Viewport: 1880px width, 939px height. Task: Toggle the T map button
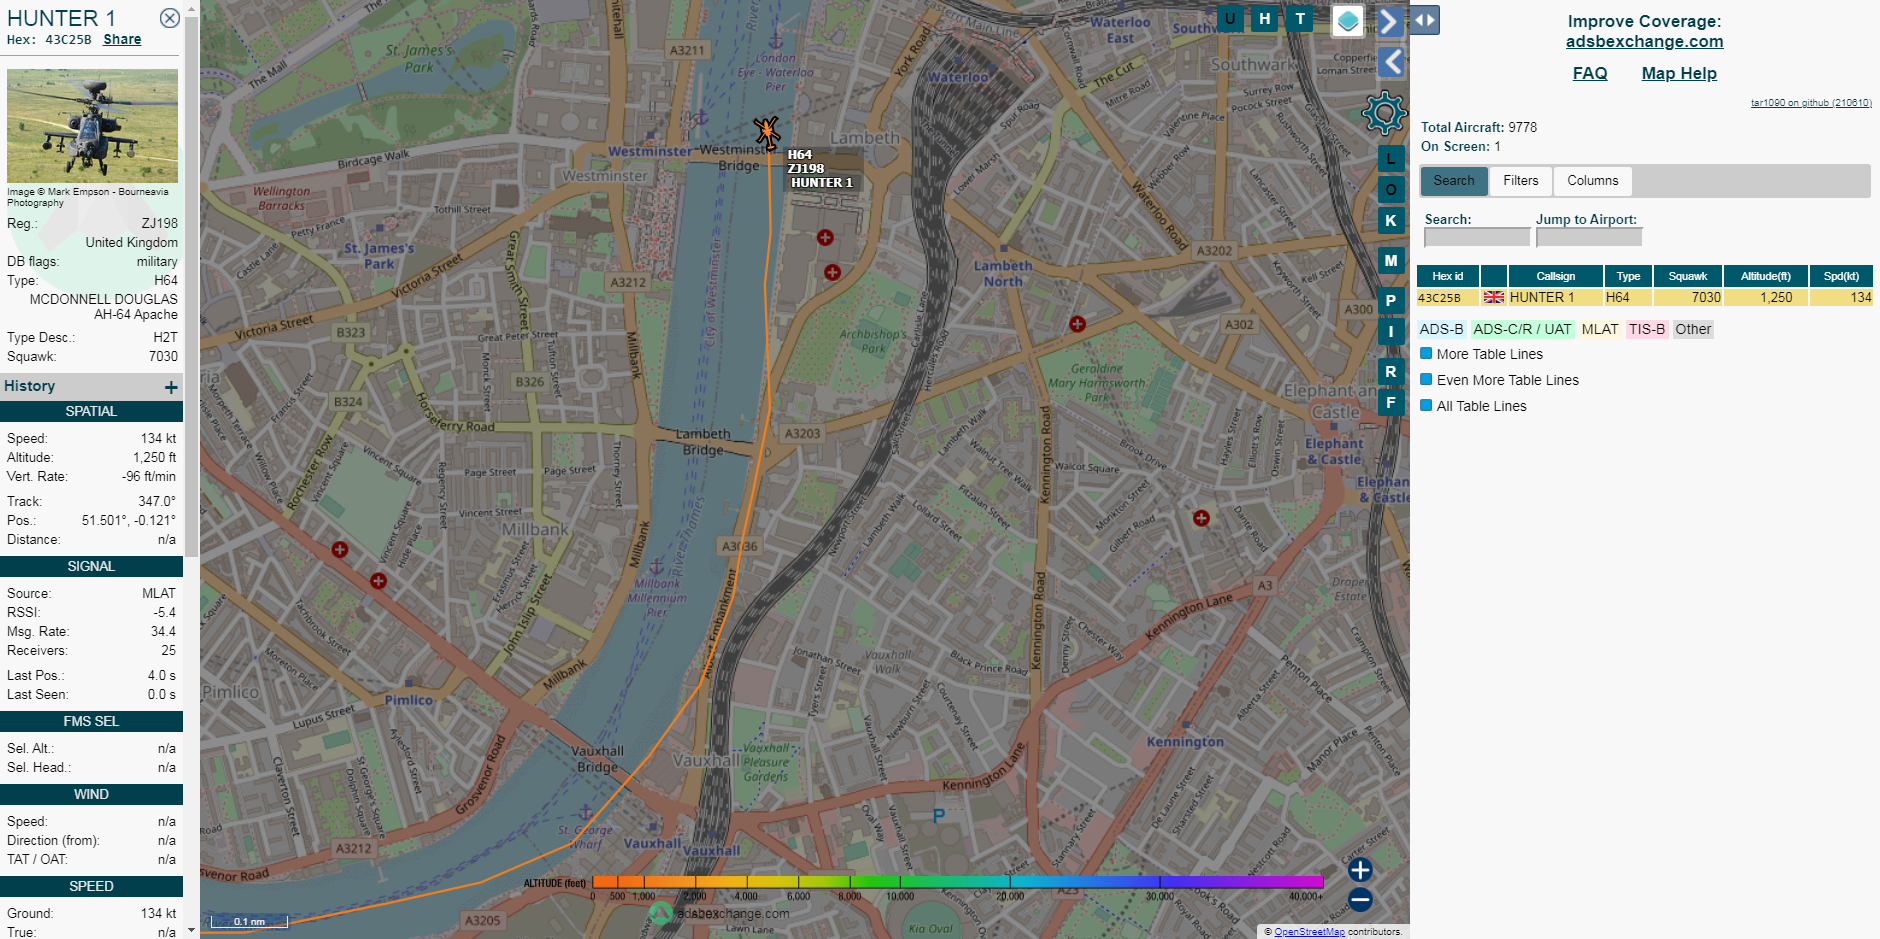(1300, 18)
